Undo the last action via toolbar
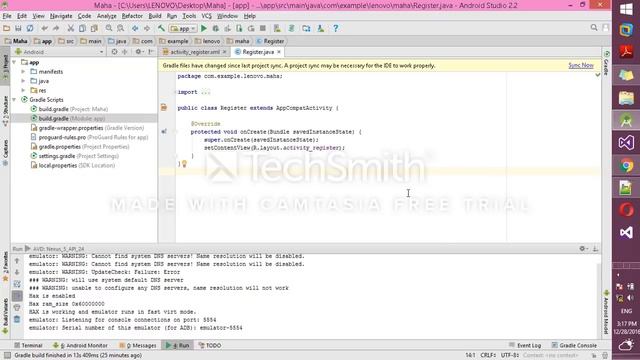640x360 pixels. [44, 28]
